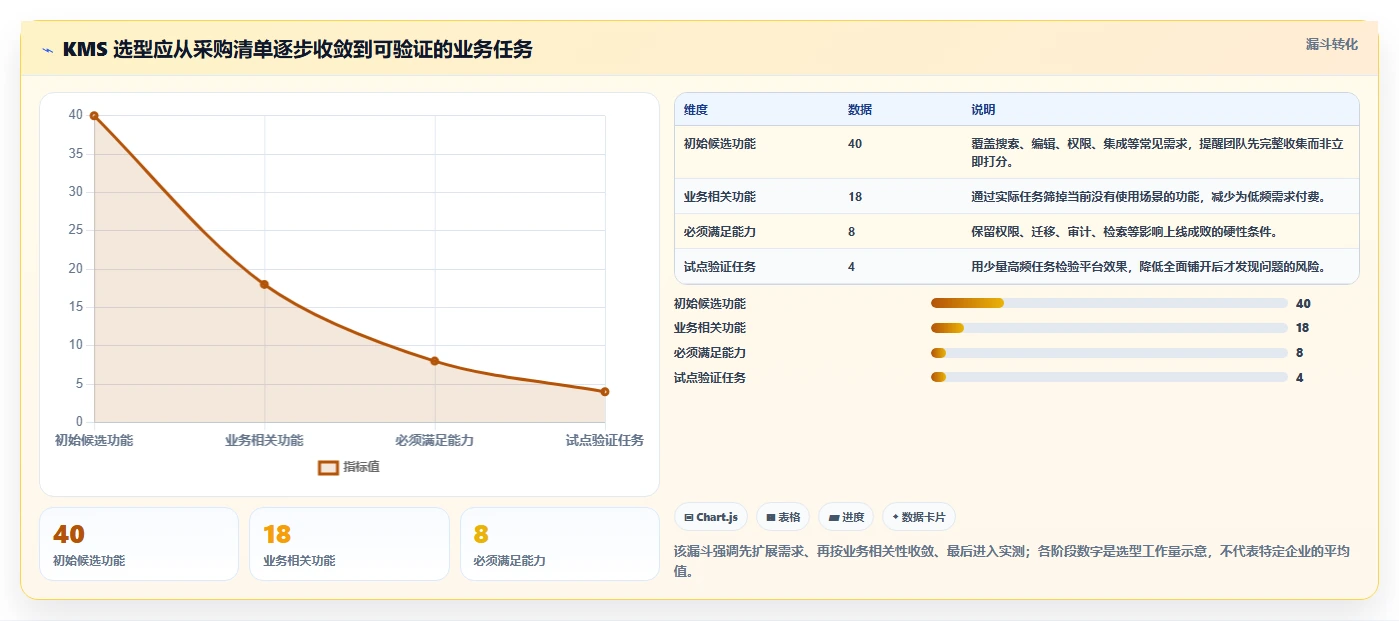Click the 业务相关功能 progress bar
Viewport: 1399px width, 621px height.
pos(1109,328)
